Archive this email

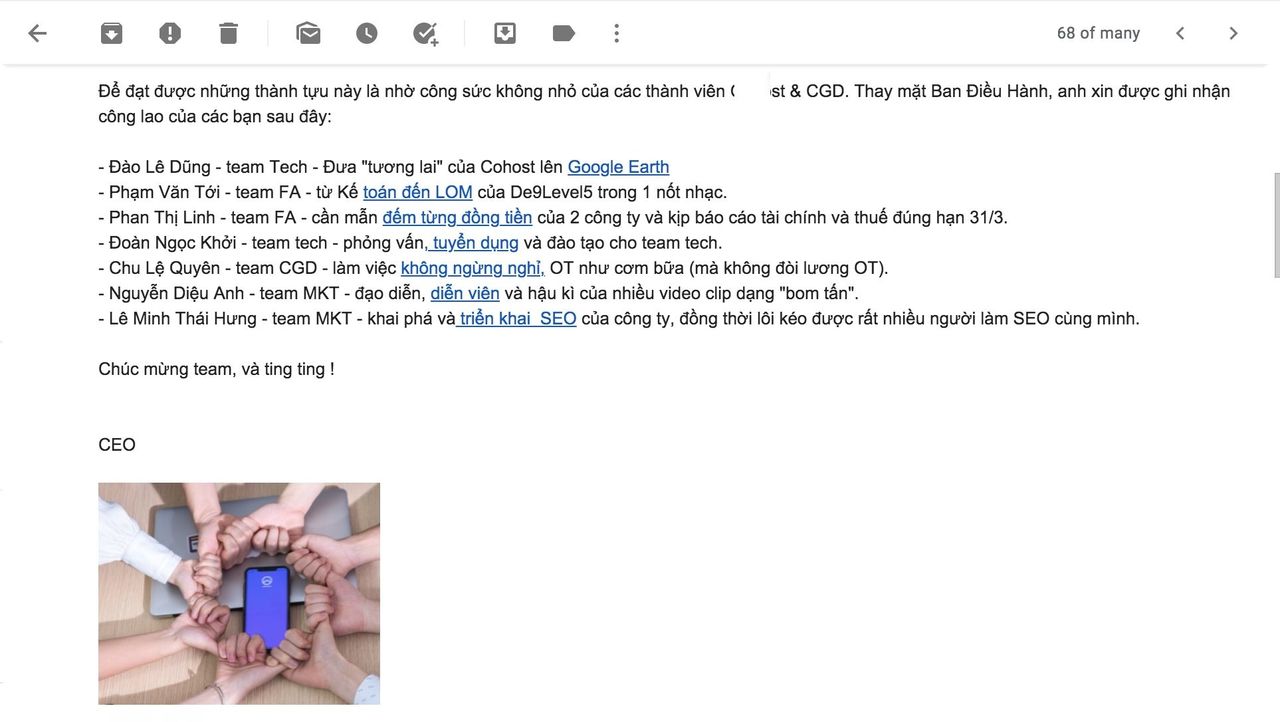111,33
